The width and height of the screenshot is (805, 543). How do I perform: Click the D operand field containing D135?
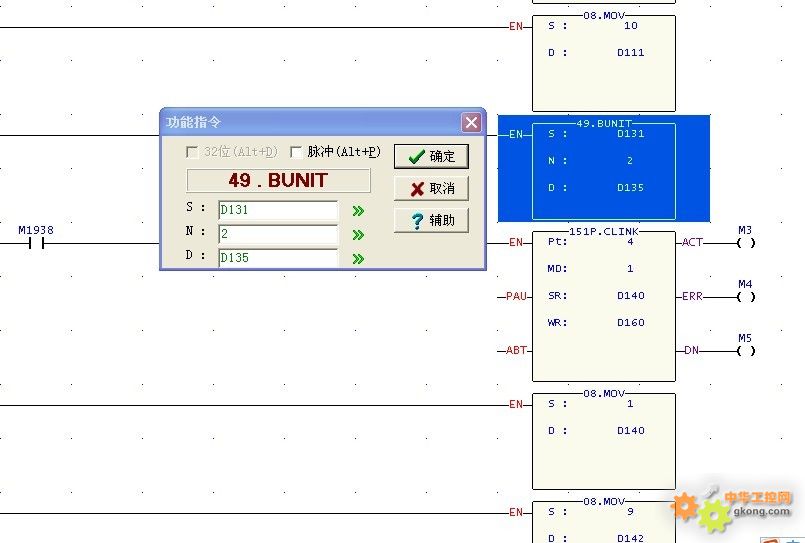tap(278, 258)
